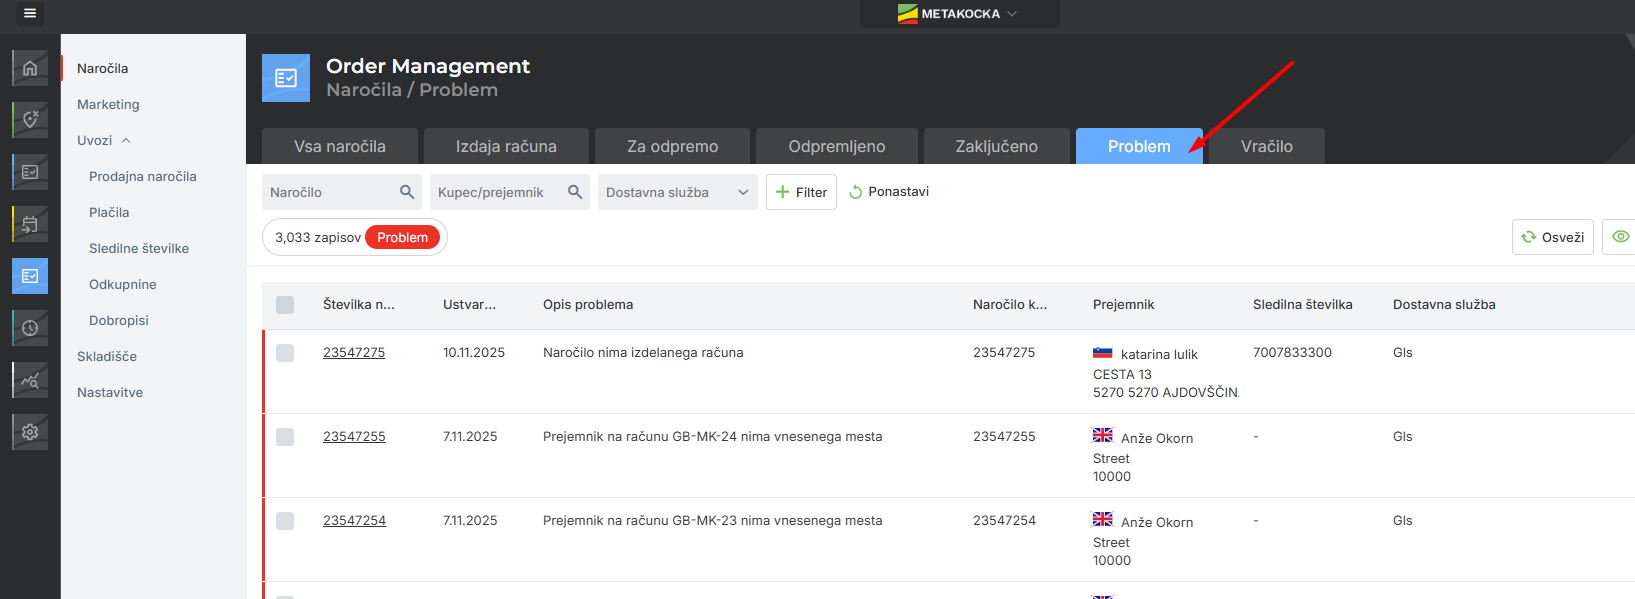Screen dimensions: 1635x599
Task: Open the blue-edged checklist sidebar icon
Action: click(x=30, y=172)
